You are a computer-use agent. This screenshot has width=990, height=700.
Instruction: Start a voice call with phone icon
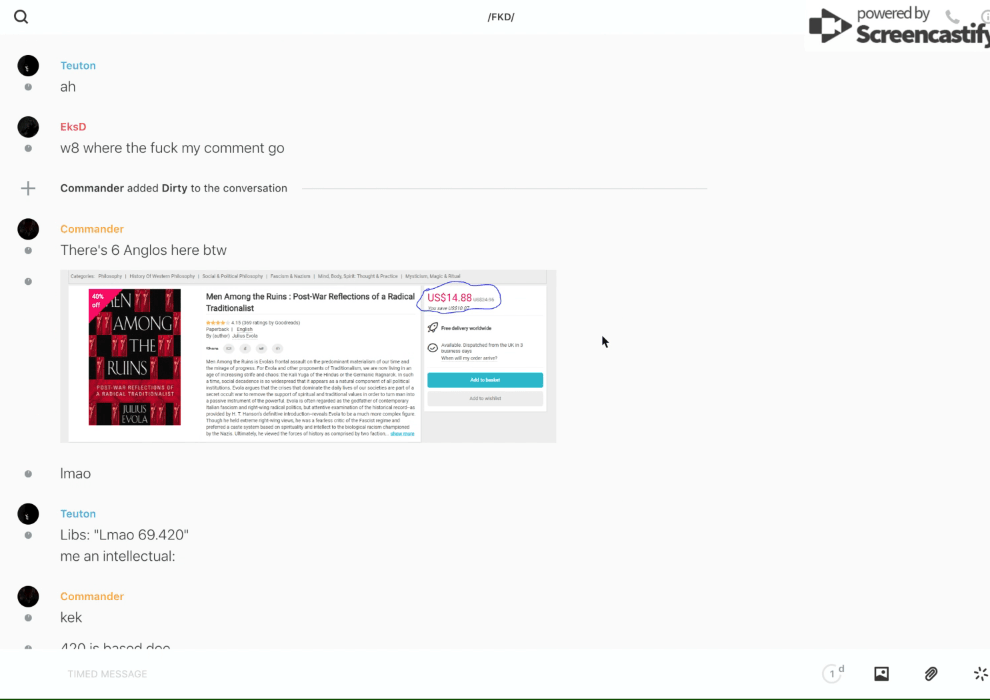(952, 17)
